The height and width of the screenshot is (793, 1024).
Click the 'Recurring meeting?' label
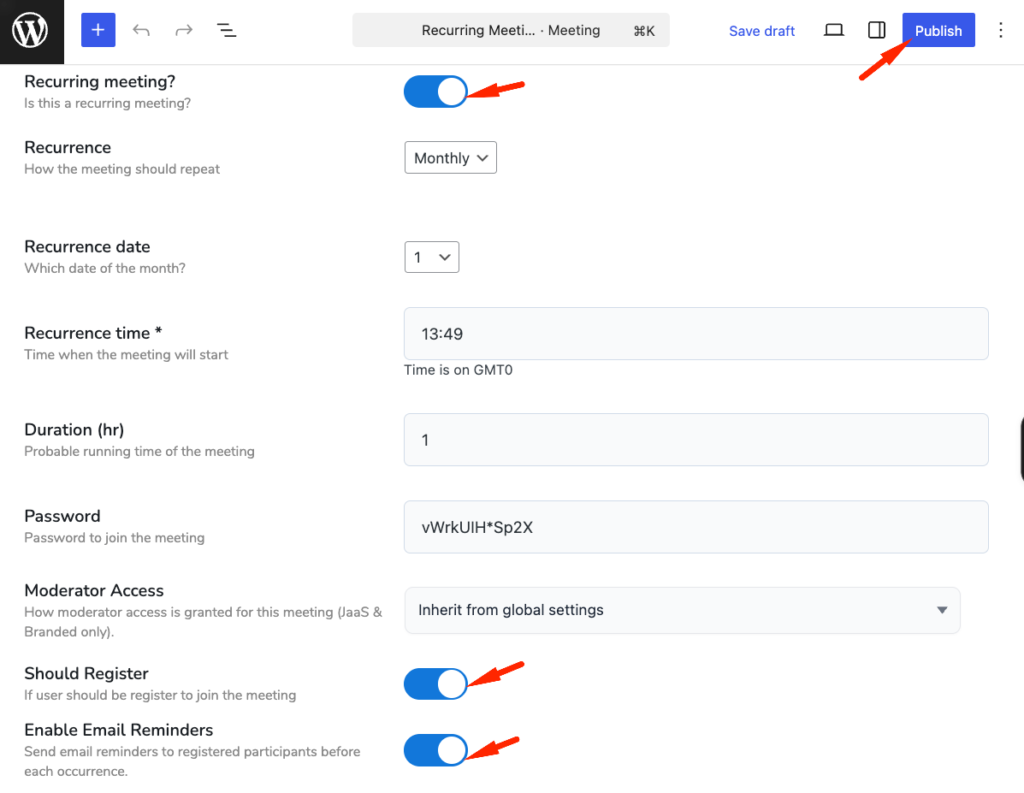100,82
